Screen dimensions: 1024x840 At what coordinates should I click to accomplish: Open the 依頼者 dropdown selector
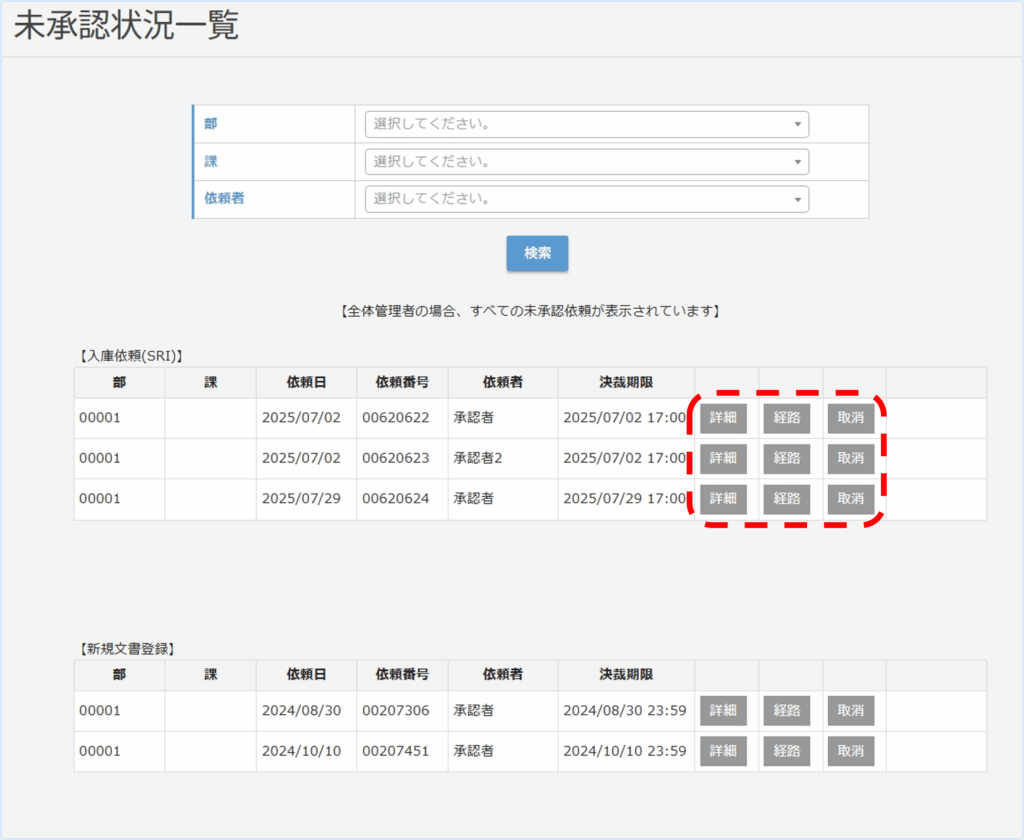click(586, 199)
